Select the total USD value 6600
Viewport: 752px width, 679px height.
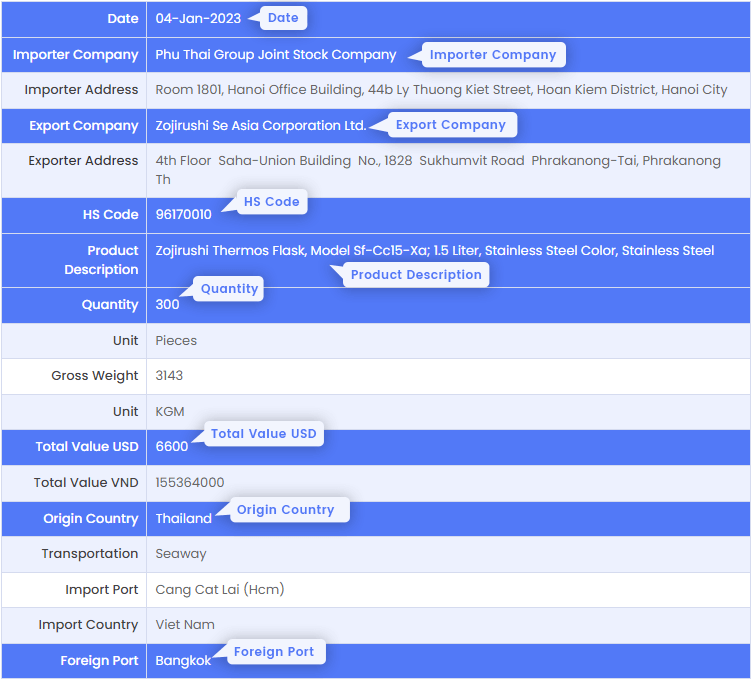pos(172,446)
